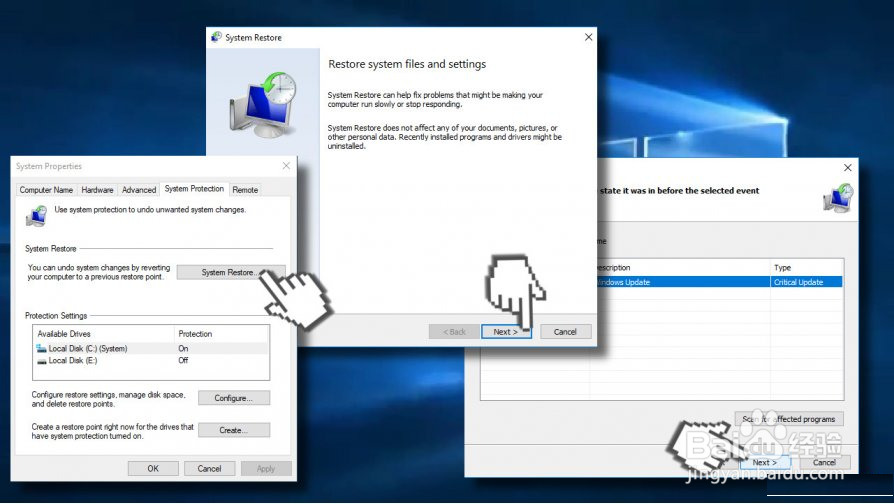The image size is (894, 504).
Task: Open the Advanced tab
Action: [139, 190]
